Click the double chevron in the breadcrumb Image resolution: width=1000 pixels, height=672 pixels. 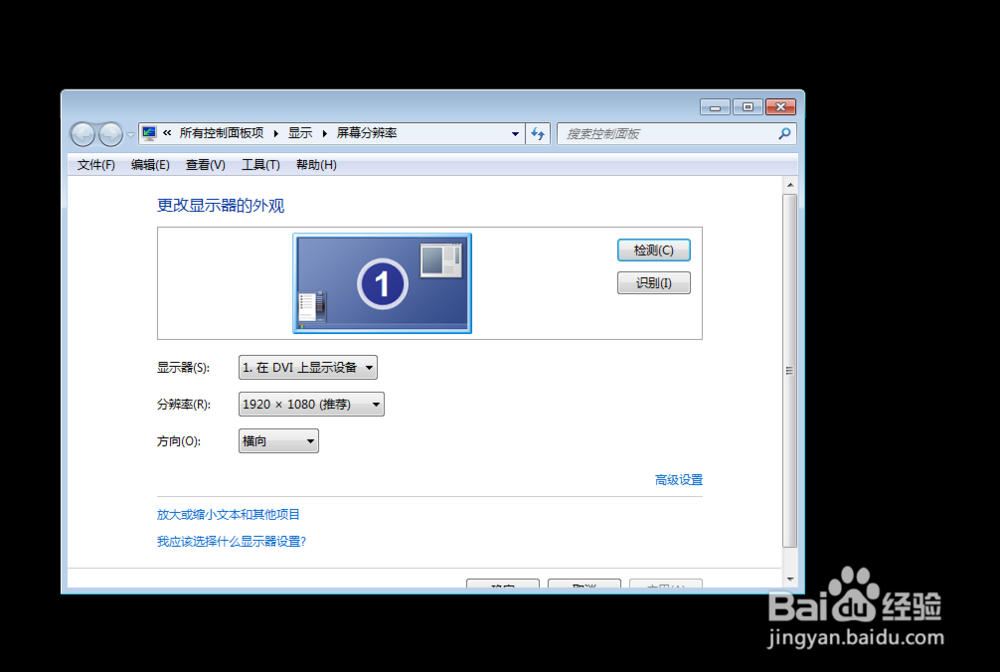(x=167, y=133)
